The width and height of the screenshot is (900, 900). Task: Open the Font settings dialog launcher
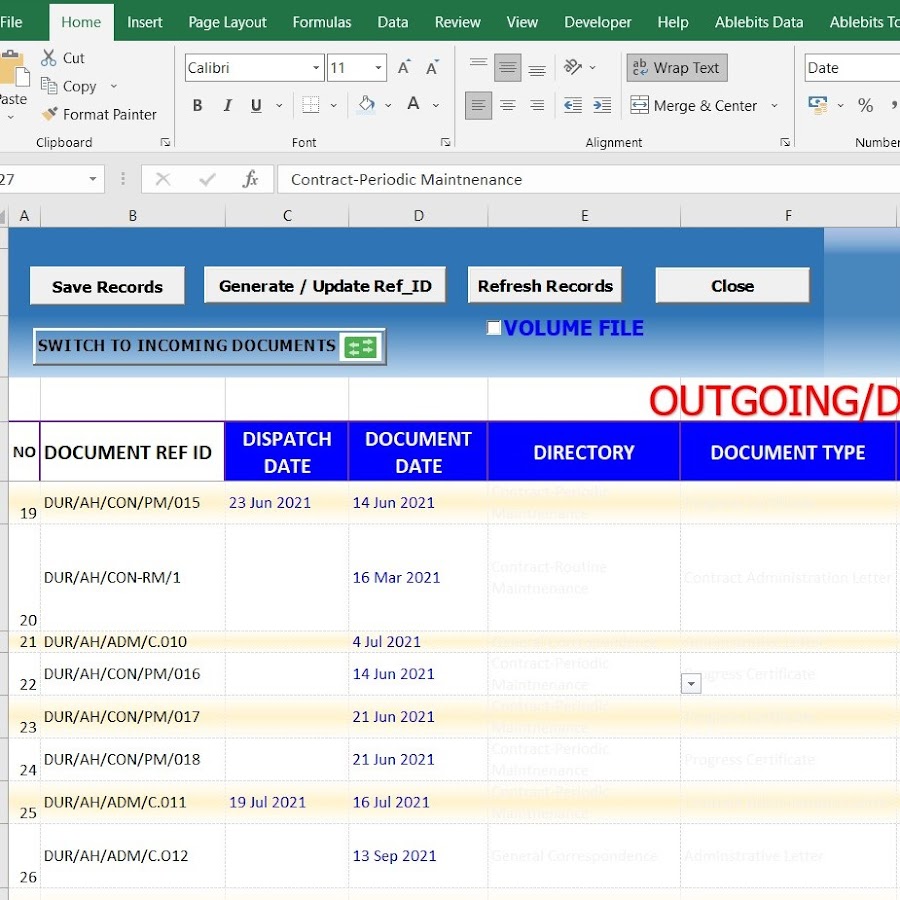click(445, 142)
